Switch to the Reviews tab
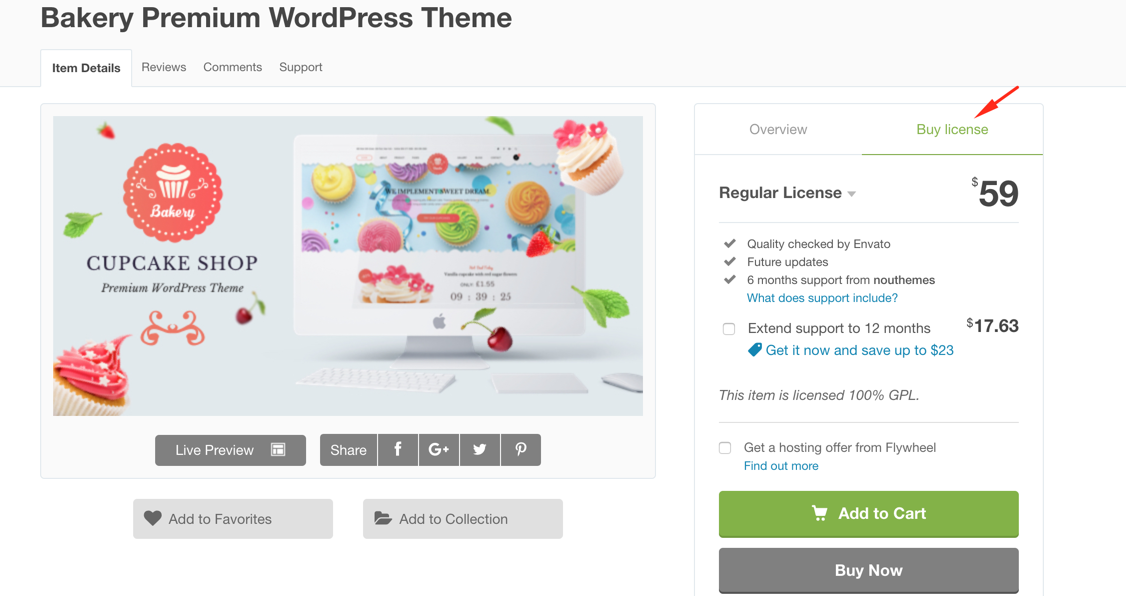 [164, 67]
